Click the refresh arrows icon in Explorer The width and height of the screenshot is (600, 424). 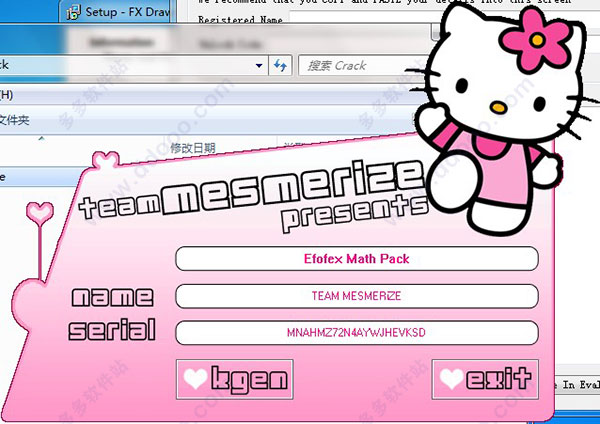pyautogui.click(x=280, y=65)
